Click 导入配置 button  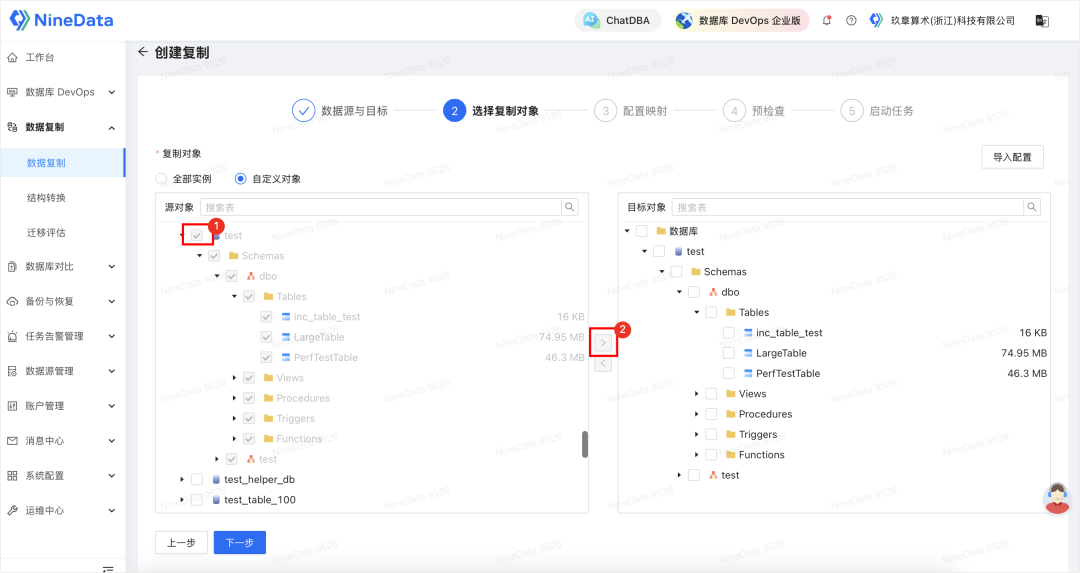tap(1012, 157)
